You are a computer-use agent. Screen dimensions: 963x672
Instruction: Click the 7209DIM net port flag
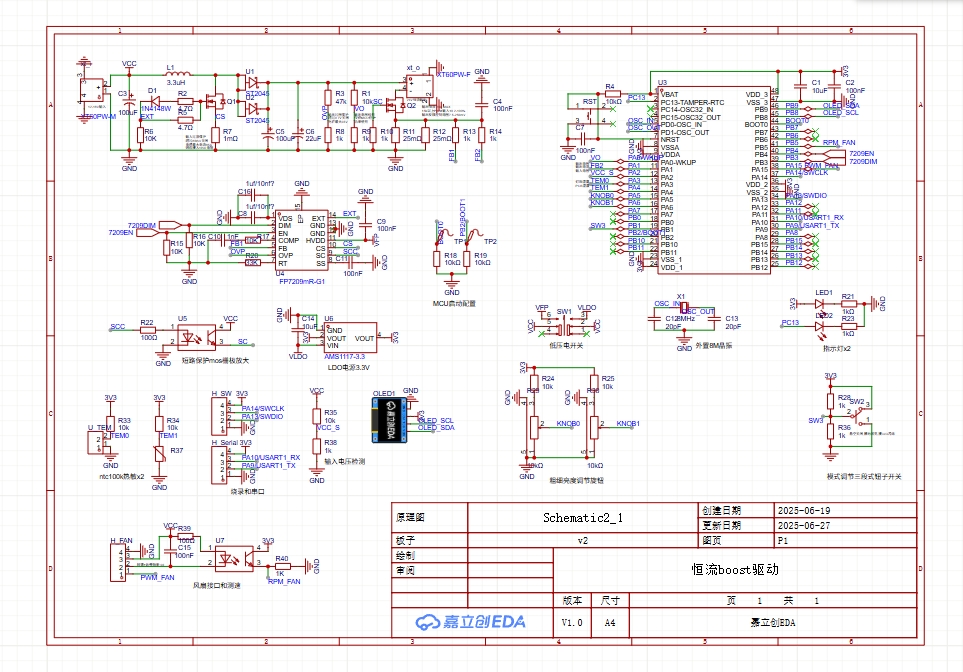coord(169,224)
